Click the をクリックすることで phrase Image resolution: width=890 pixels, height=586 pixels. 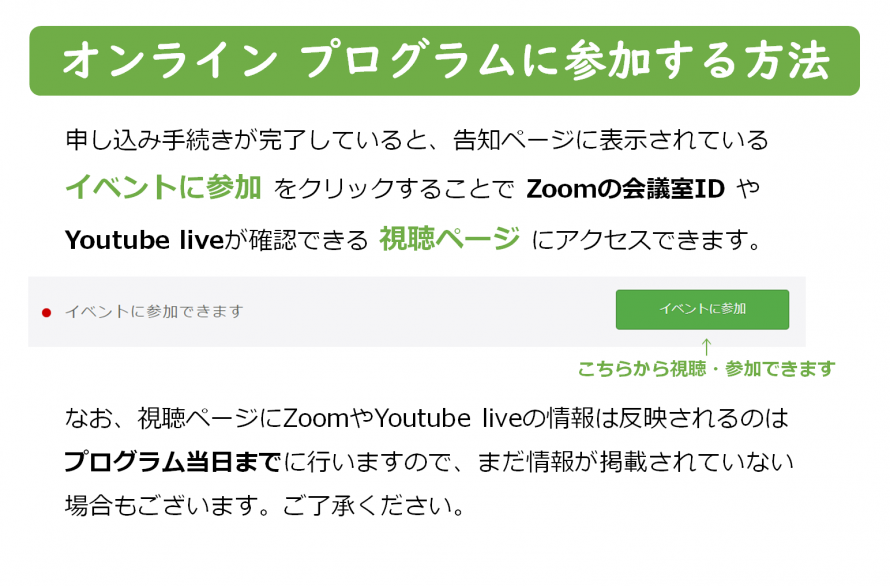(x=394, y=189)
